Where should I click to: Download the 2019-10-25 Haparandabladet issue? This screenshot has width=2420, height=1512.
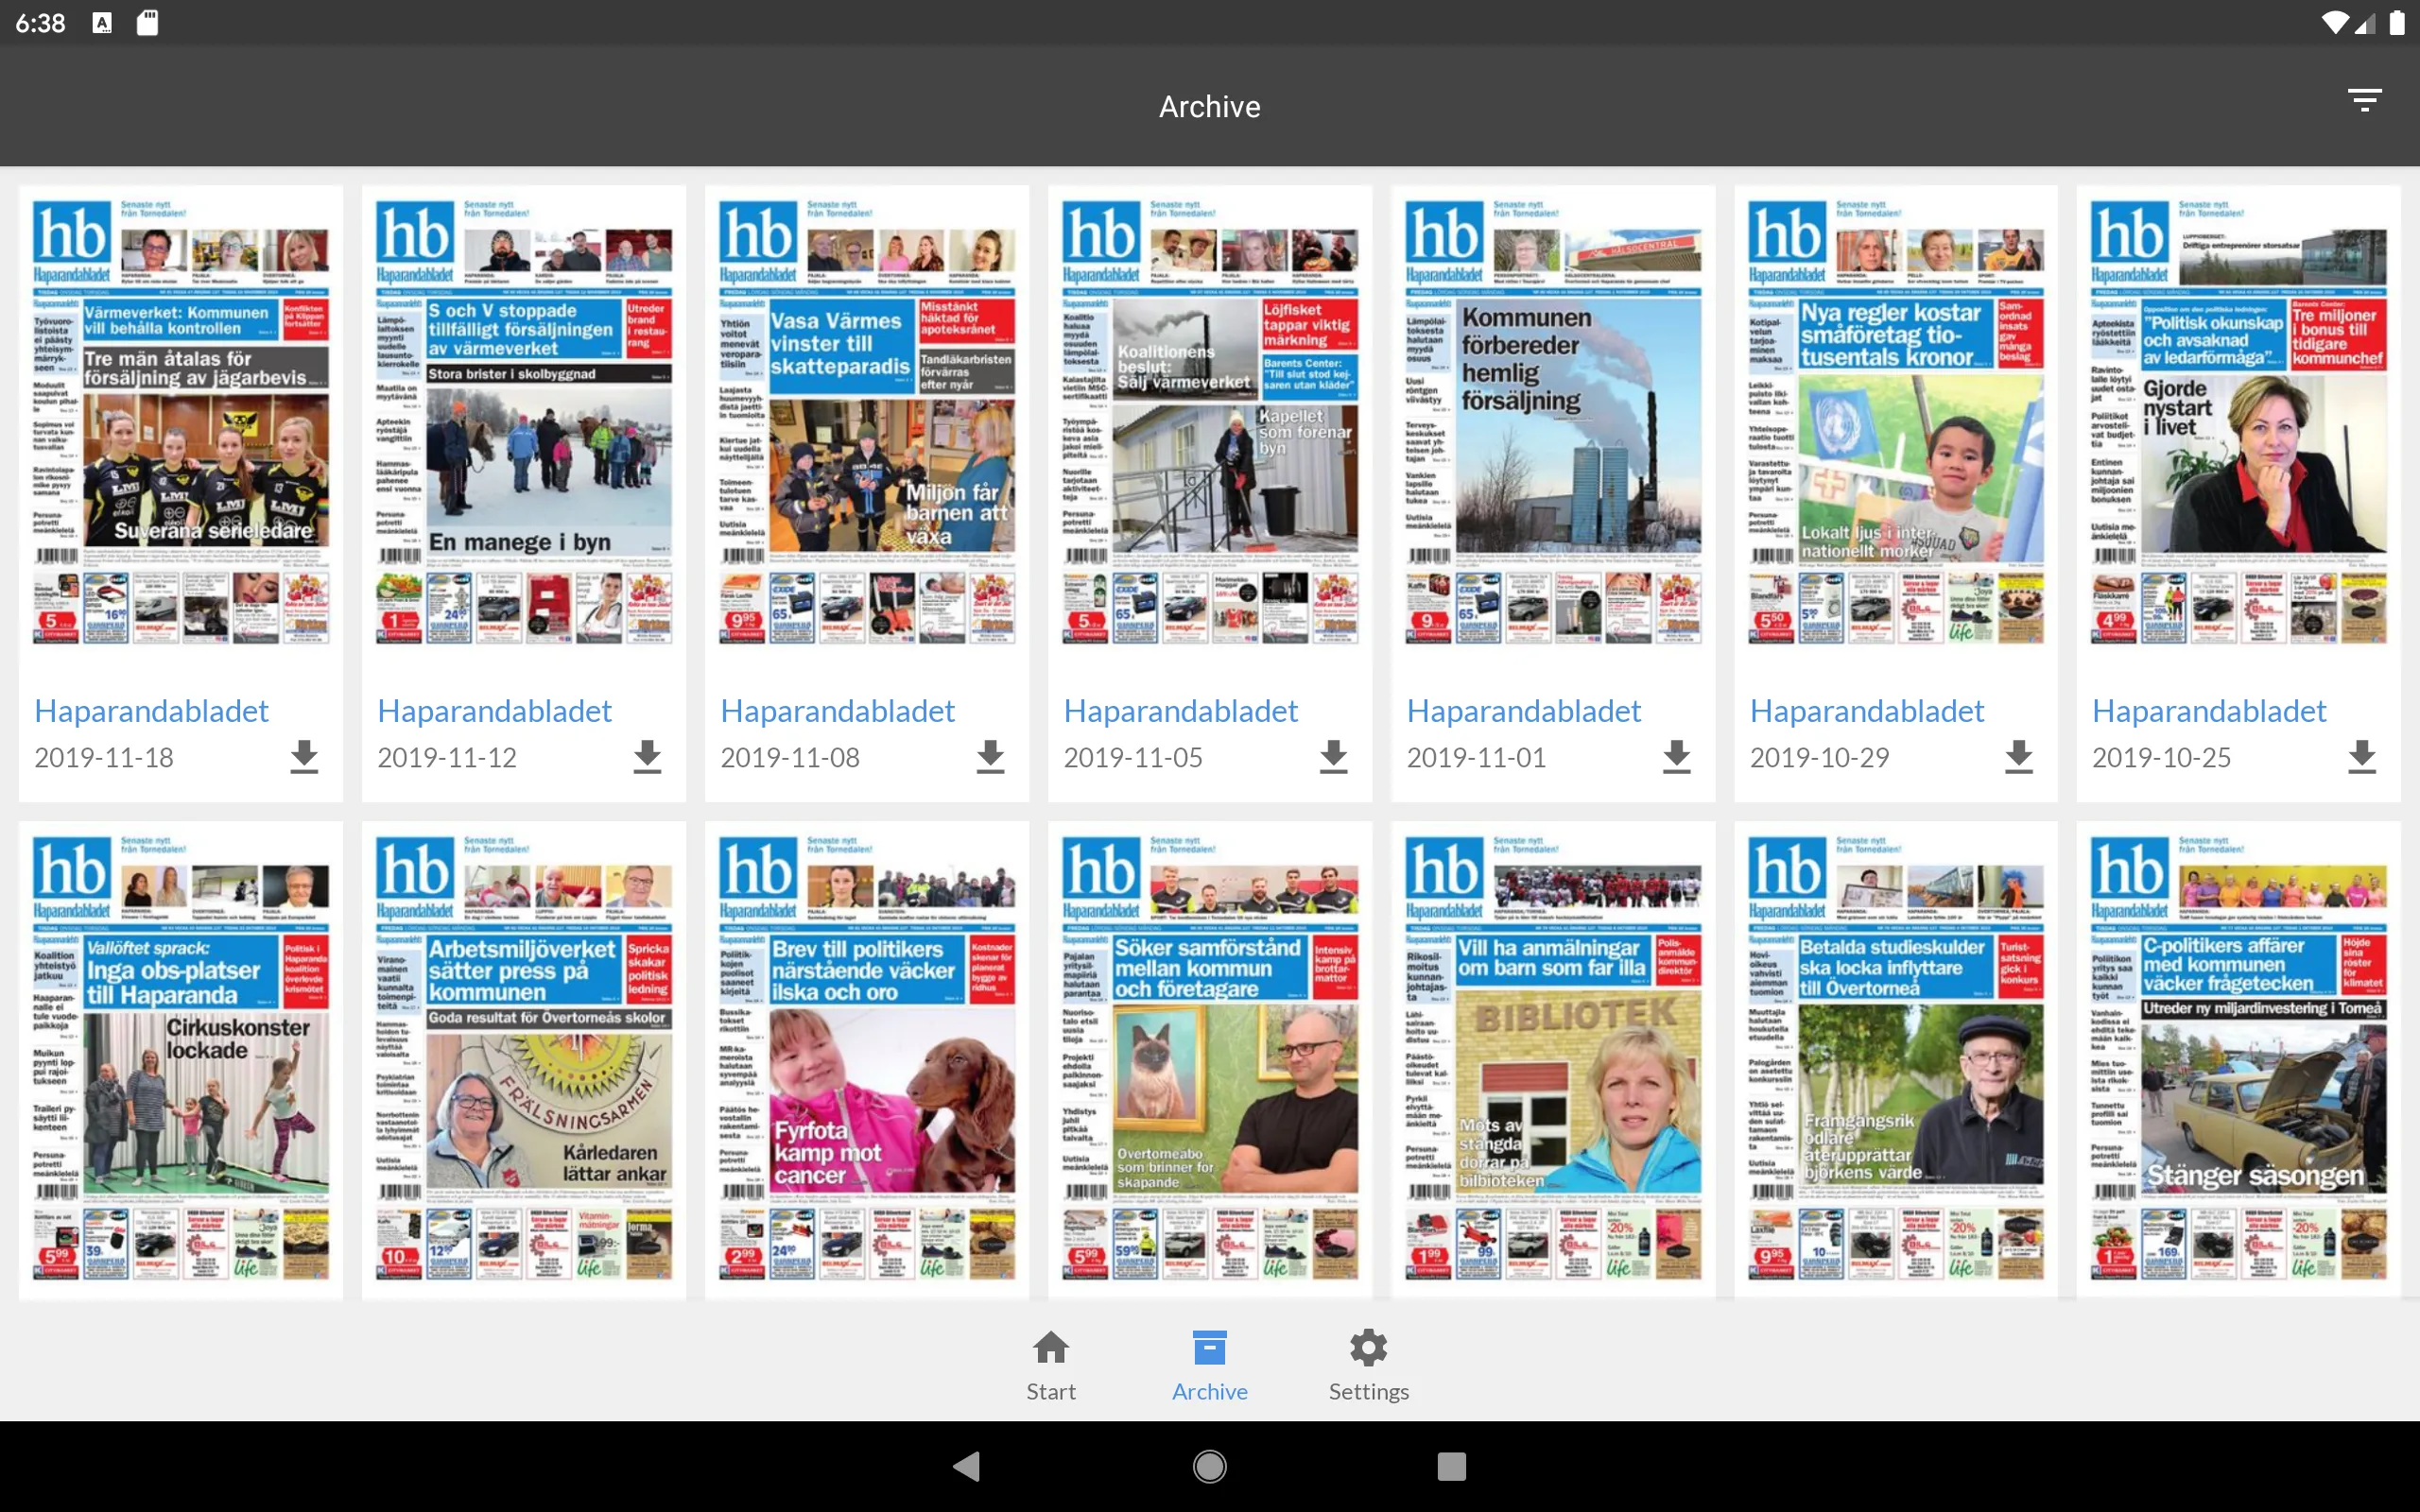(x=2362, y=757)
